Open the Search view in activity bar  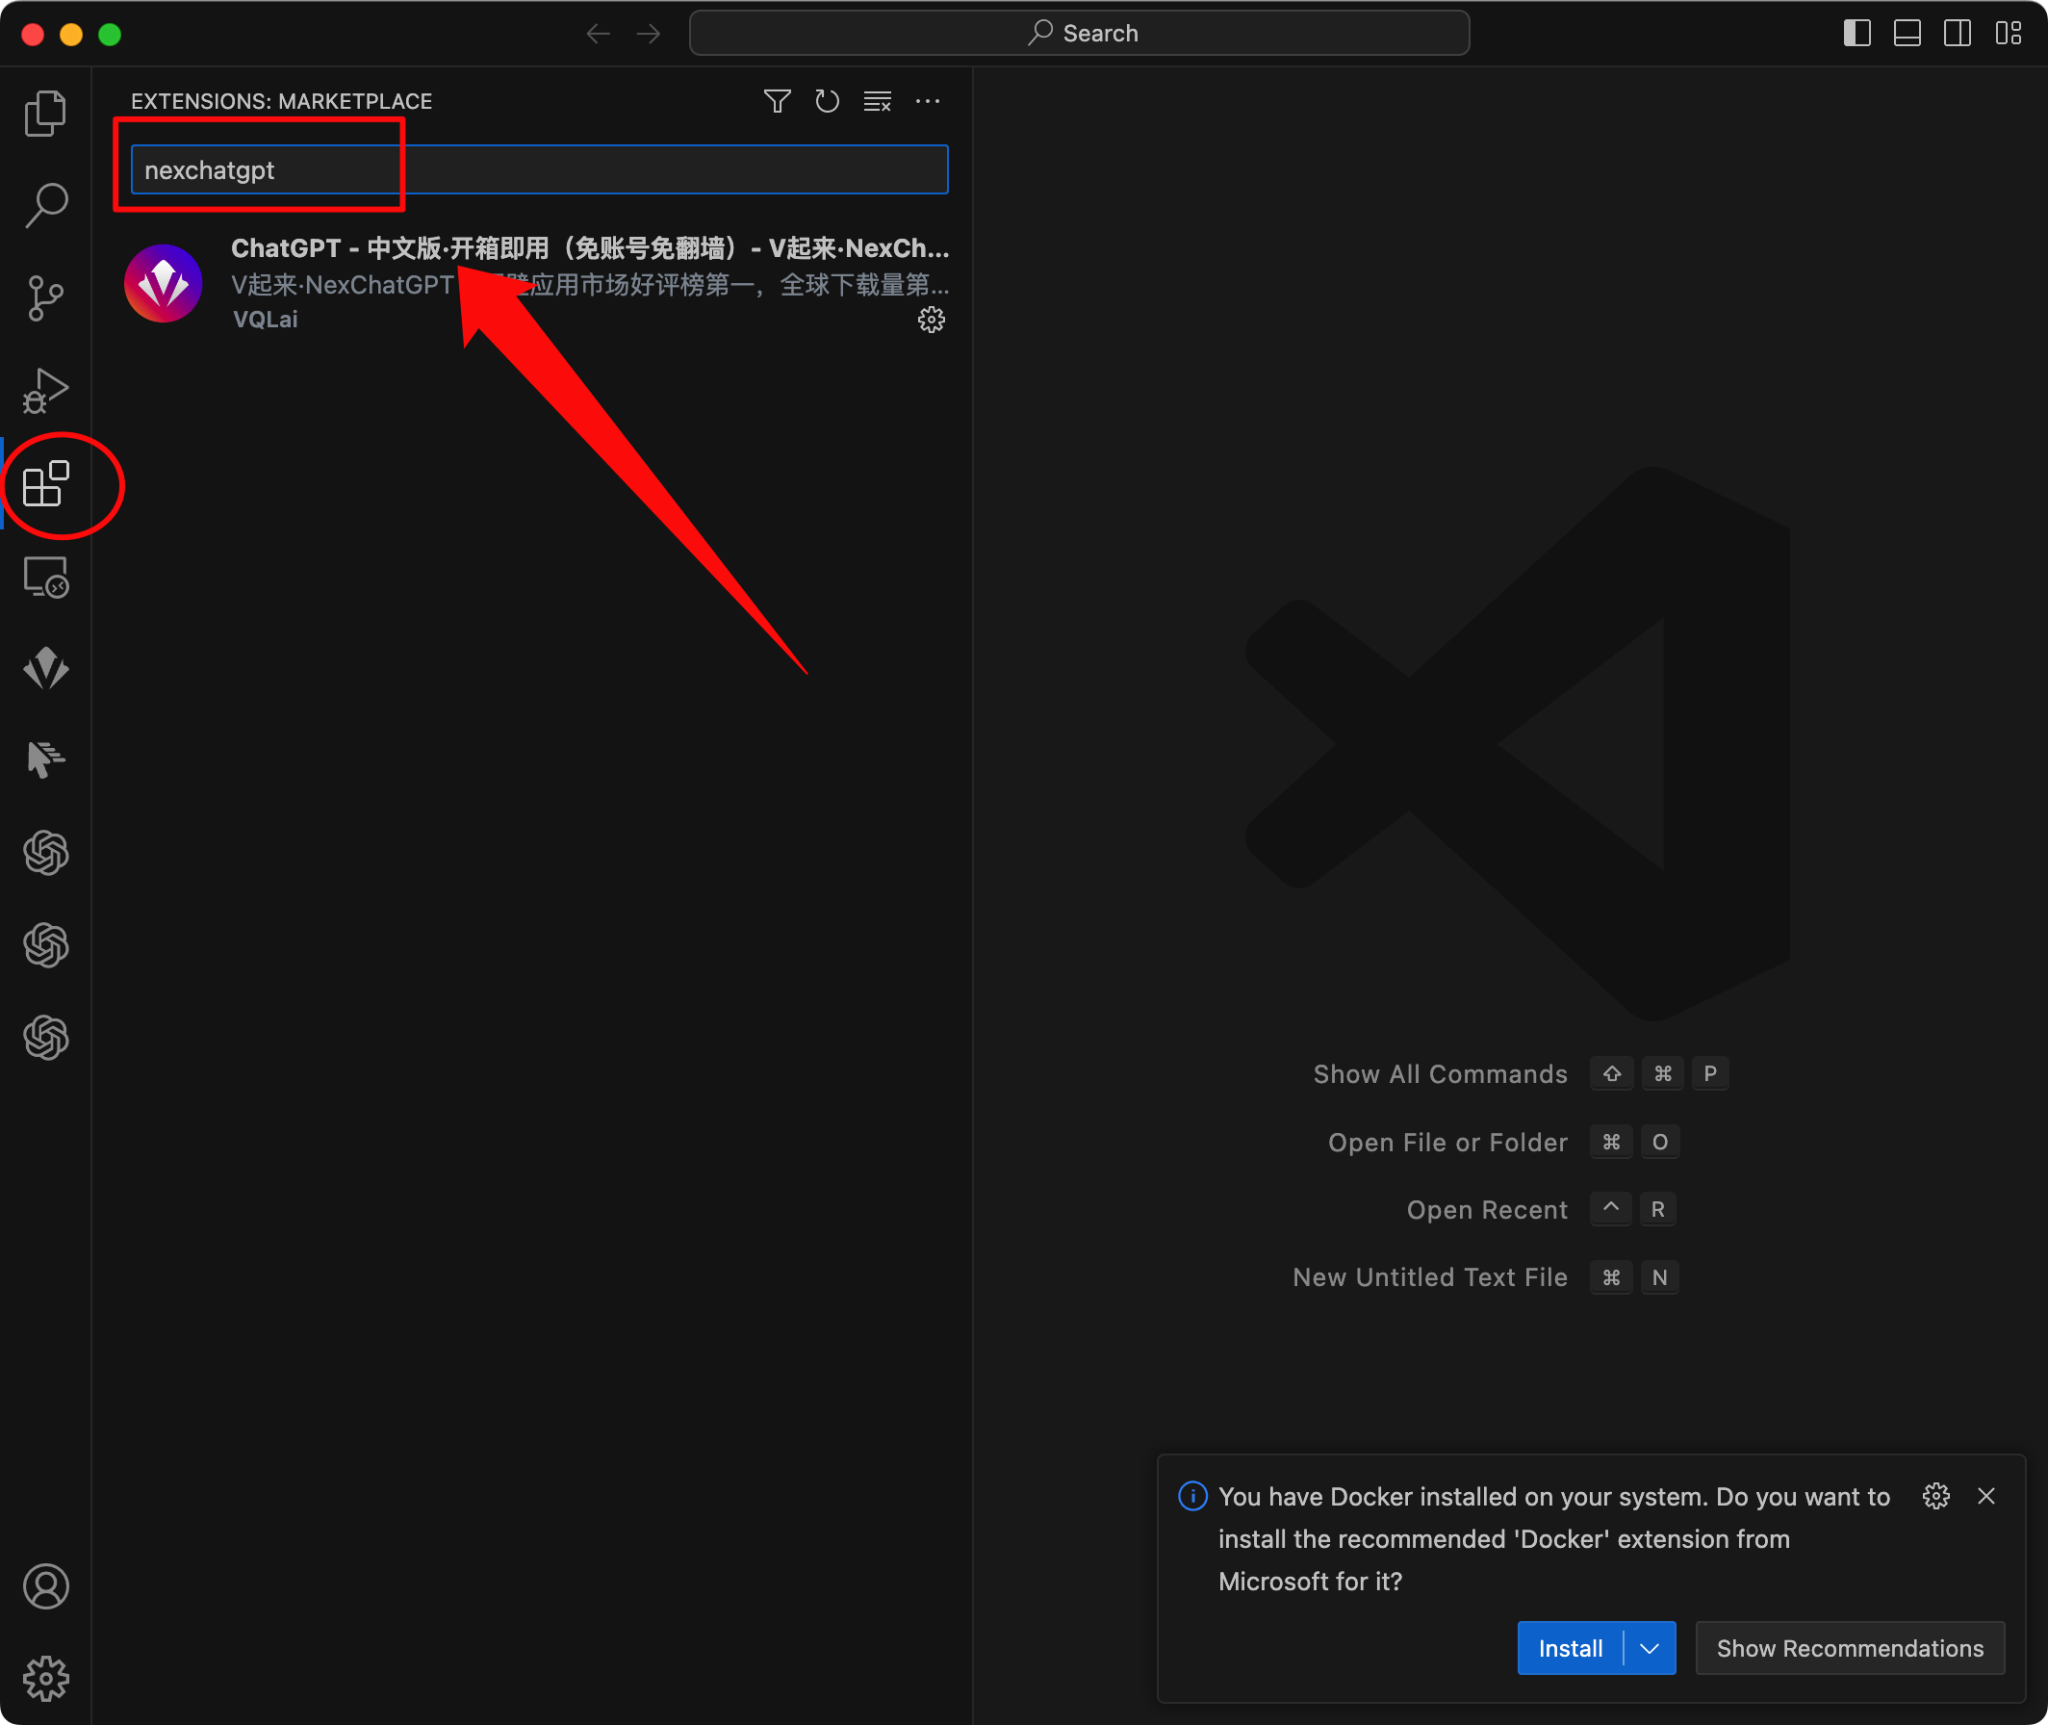pos(45,205)
